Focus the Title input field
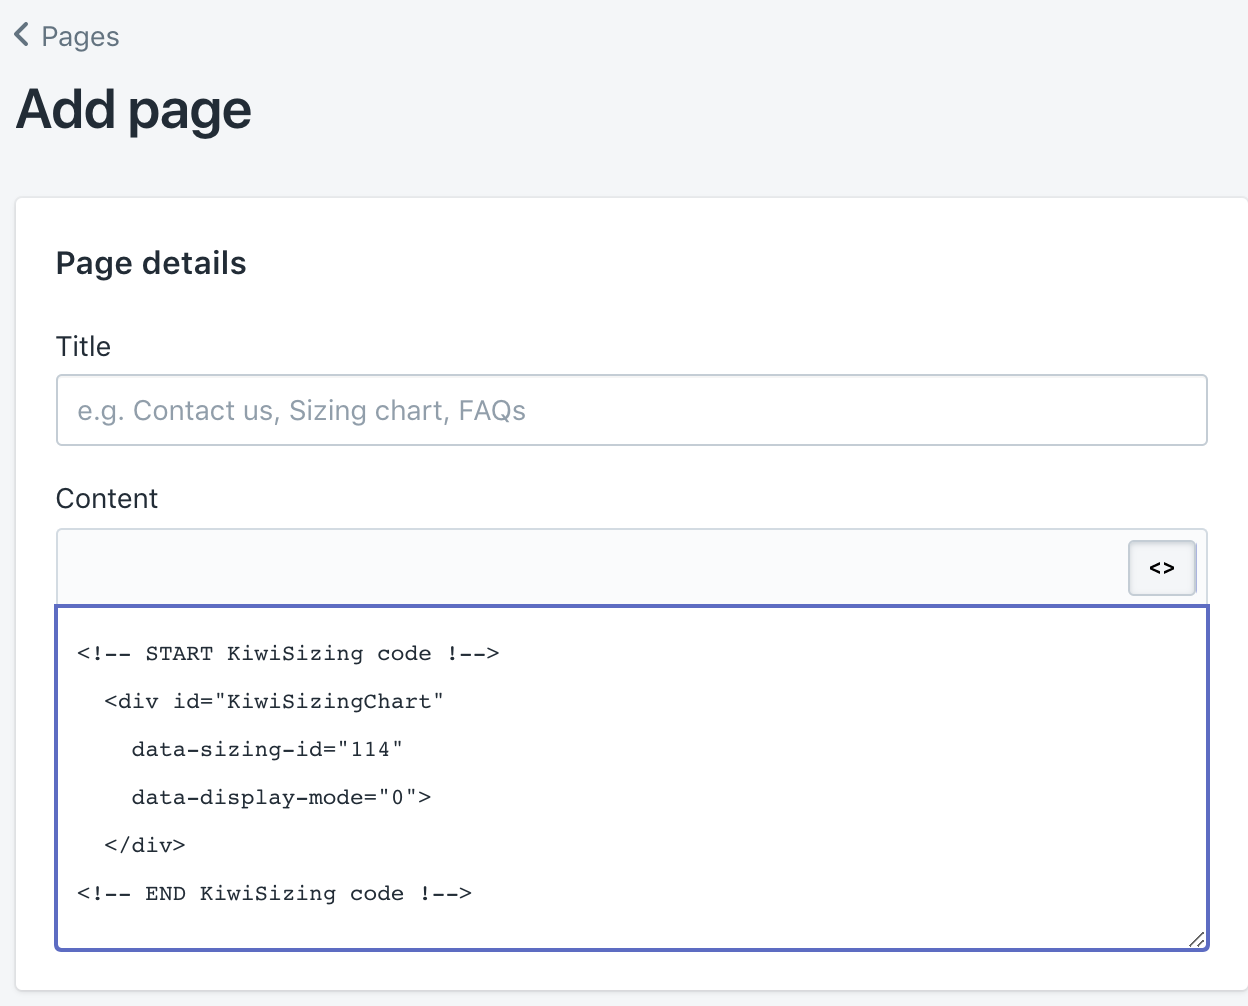Screen dimensions: 1248x1006 [631, 410]
